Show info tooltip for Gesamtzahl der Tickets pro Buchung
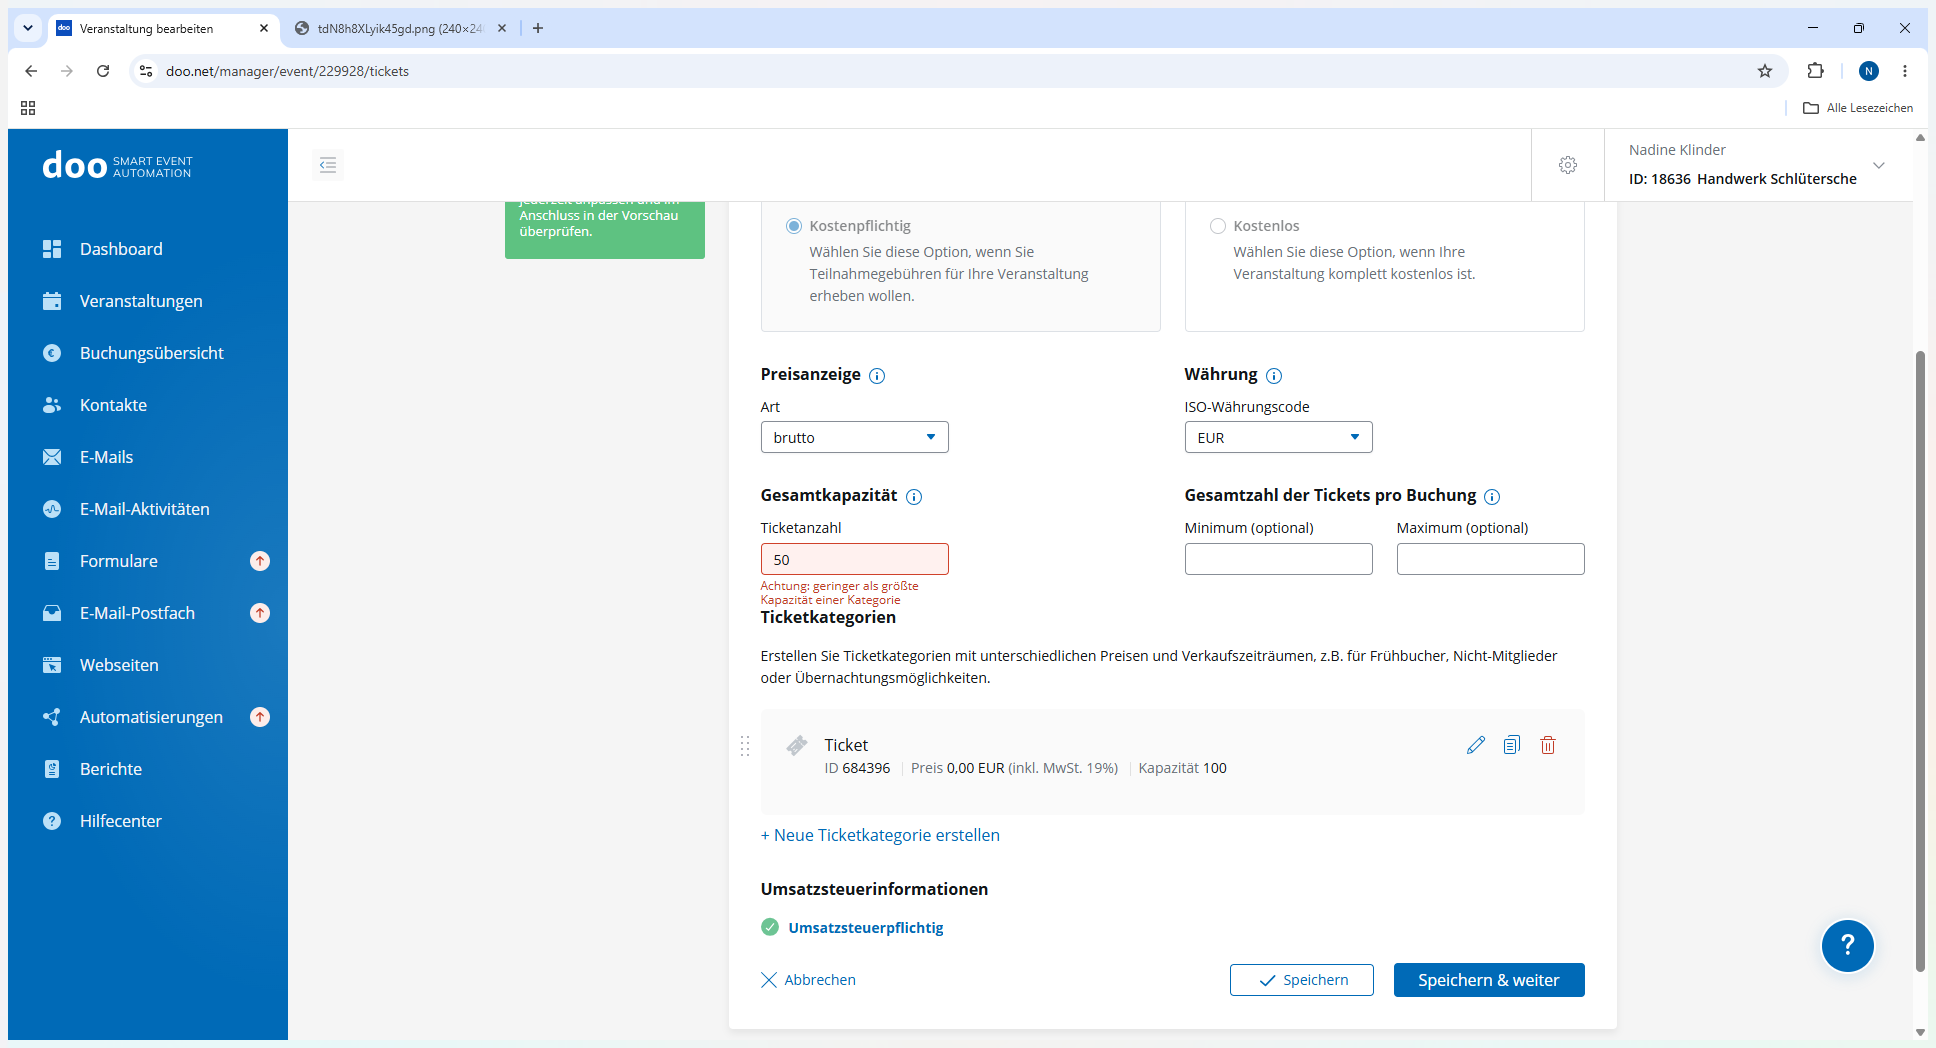Screen dimensions: 1936x1048 pyautogui.click(x=1492, y=497)
